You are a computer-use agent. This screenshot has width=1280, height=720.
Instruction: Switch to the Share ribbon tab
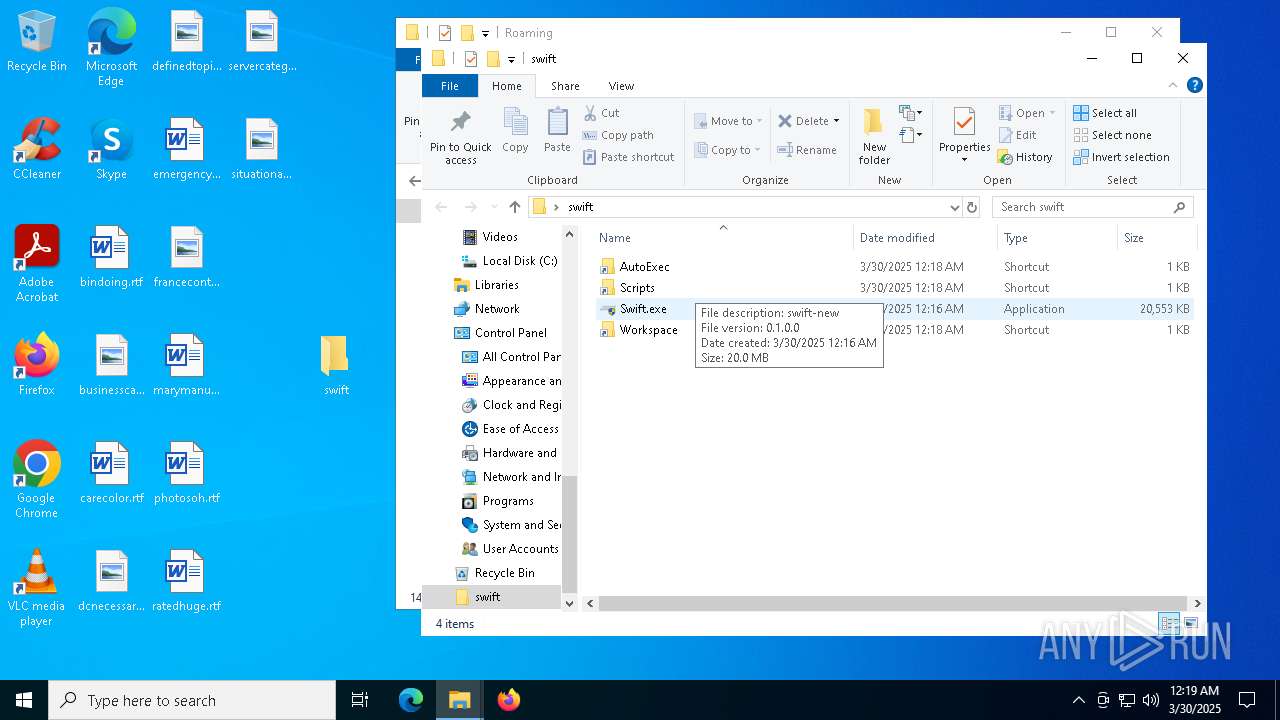(x=565, y=86)
